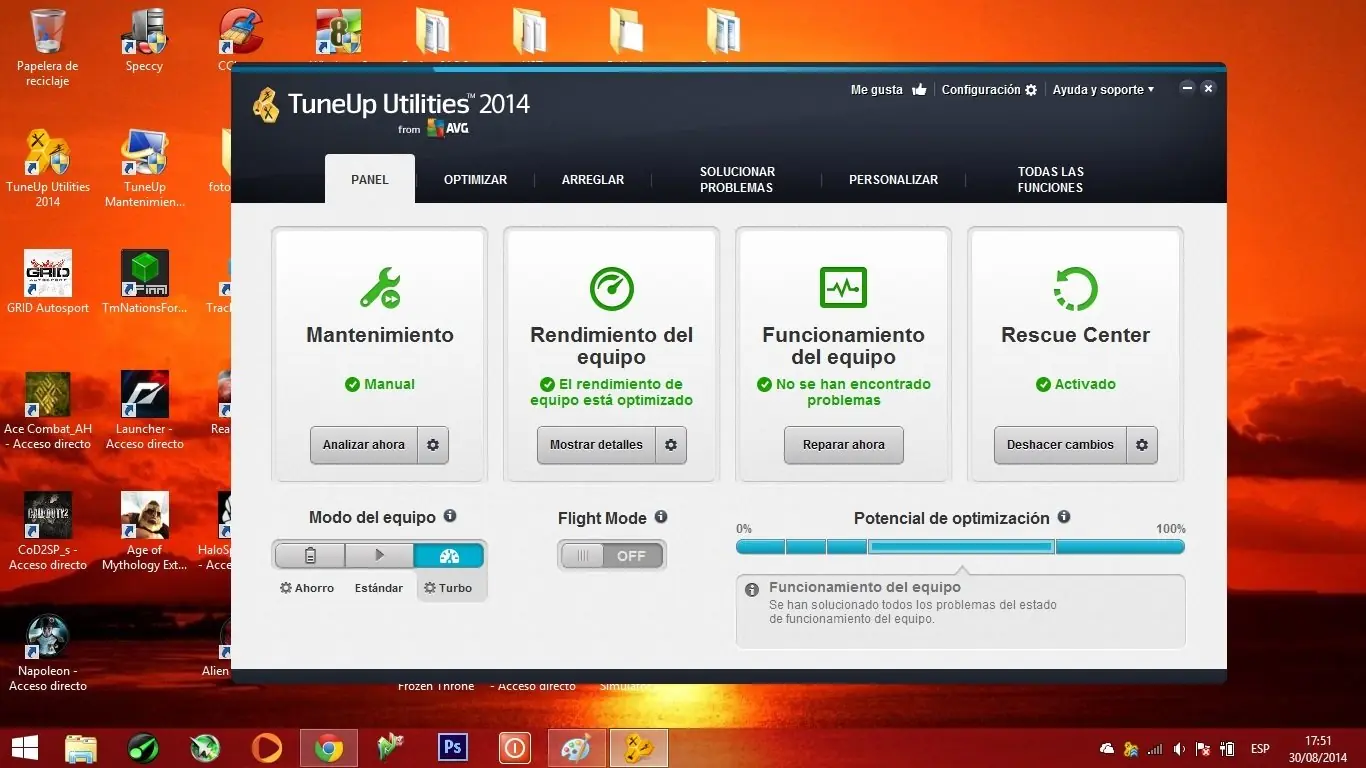Open the Speccy desktop shortcut
The height and width of the screenshot is (768, 1366).
click(145, 42)
